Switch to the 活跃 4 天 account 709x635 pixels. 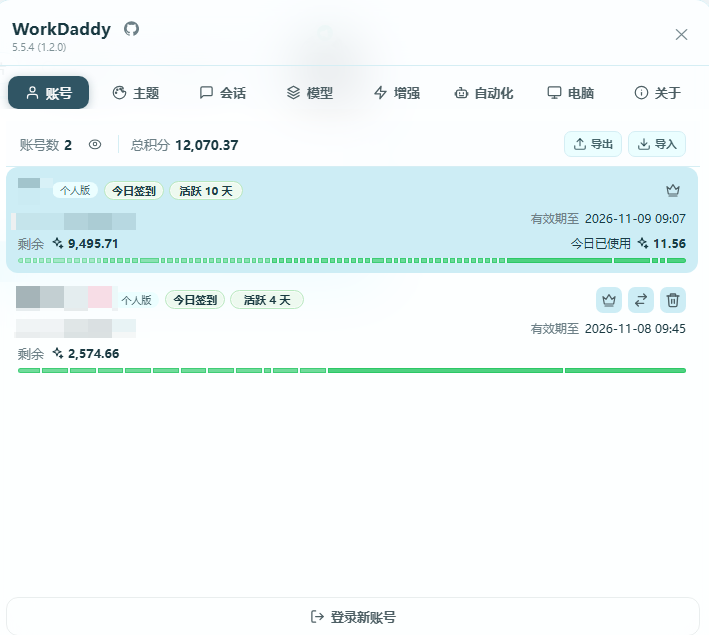click(x=641, y=300)
